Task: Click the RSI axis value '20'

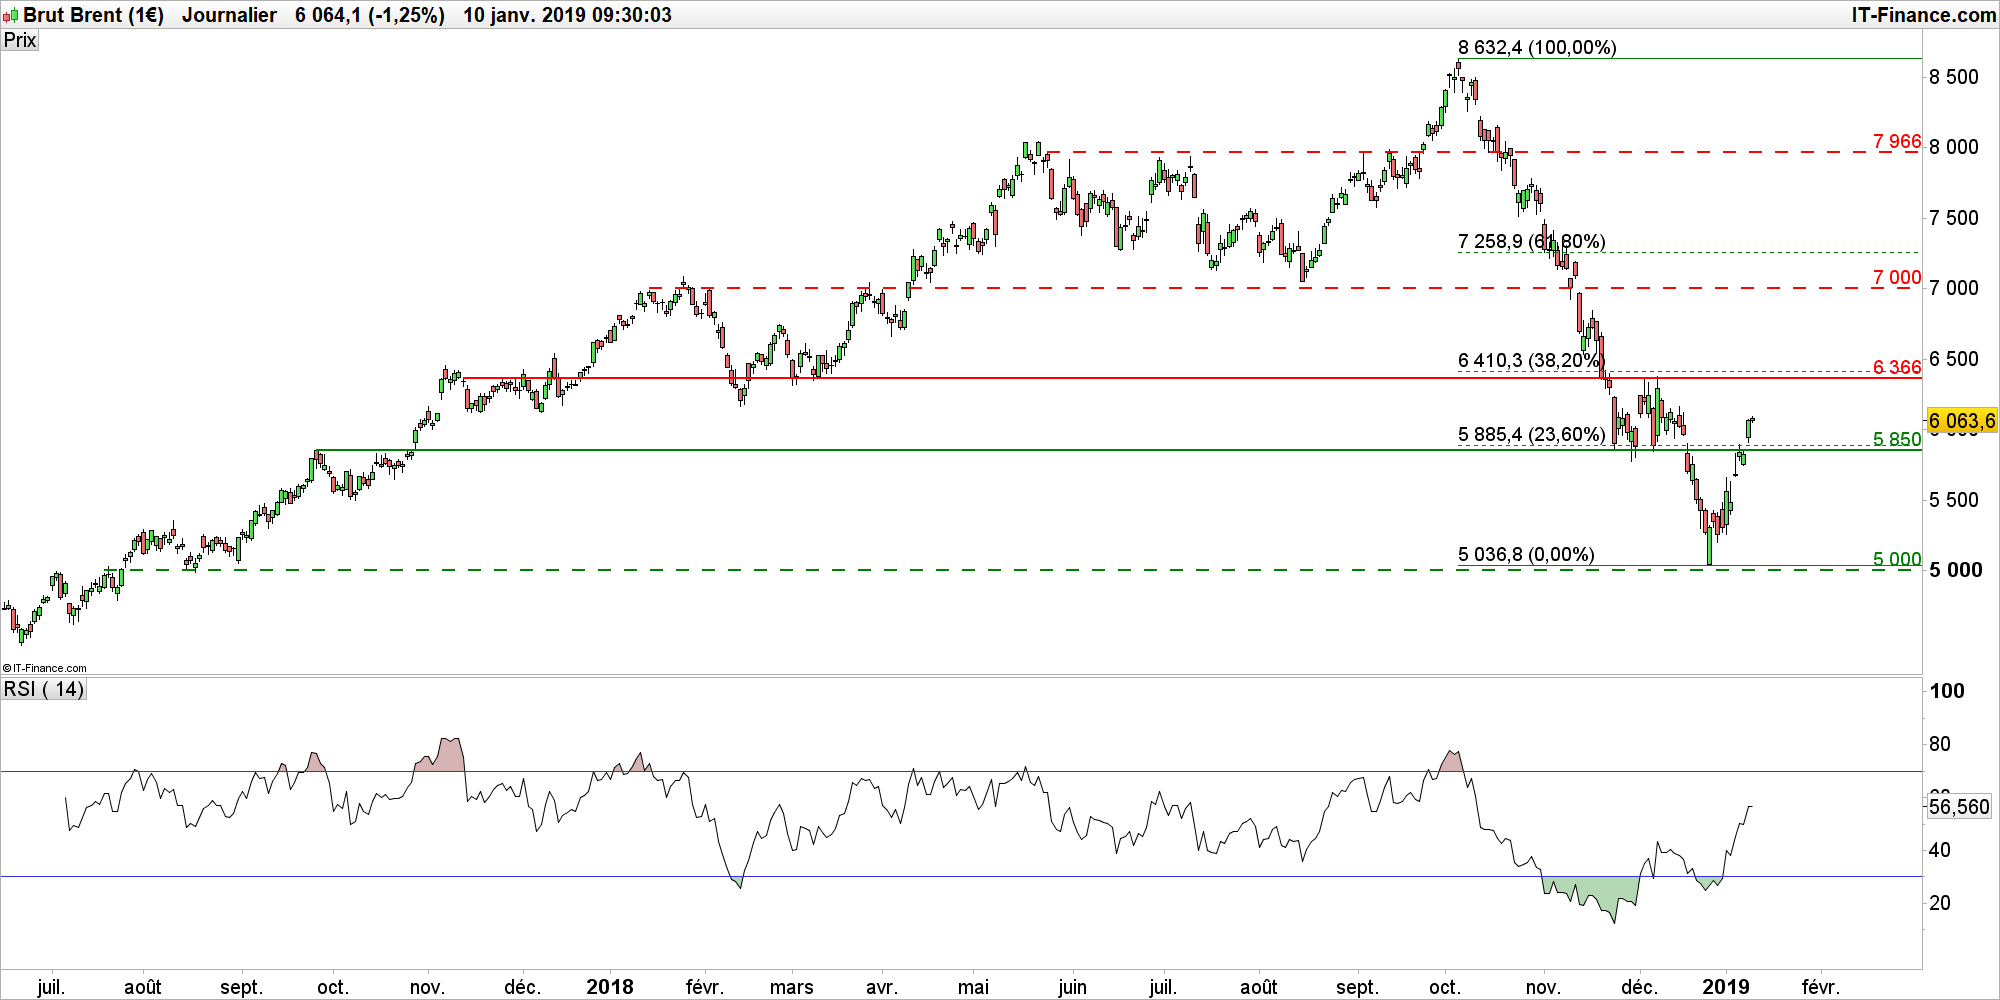Action: pos(1940,903)
